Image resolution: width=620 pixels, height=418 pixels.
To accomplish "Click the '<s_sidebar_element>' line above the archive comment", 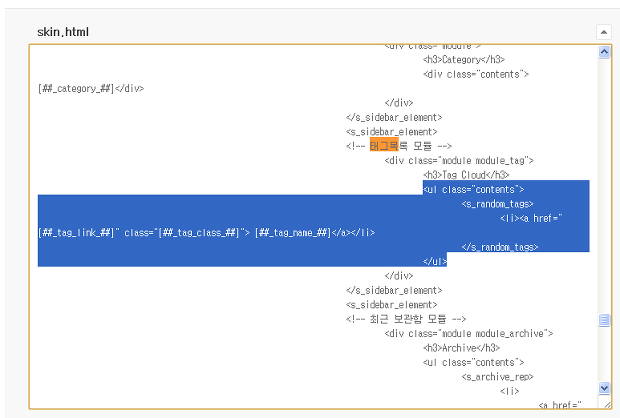I will [x=391, y=305].
